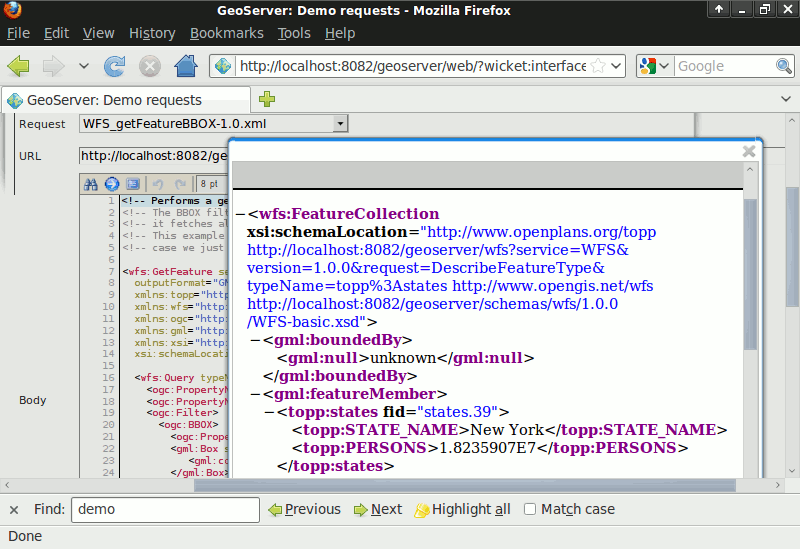Toggle the editor fullscreen mode icon
The width and height of the screenshot is (800, 549).
click(x=133, y=184)
